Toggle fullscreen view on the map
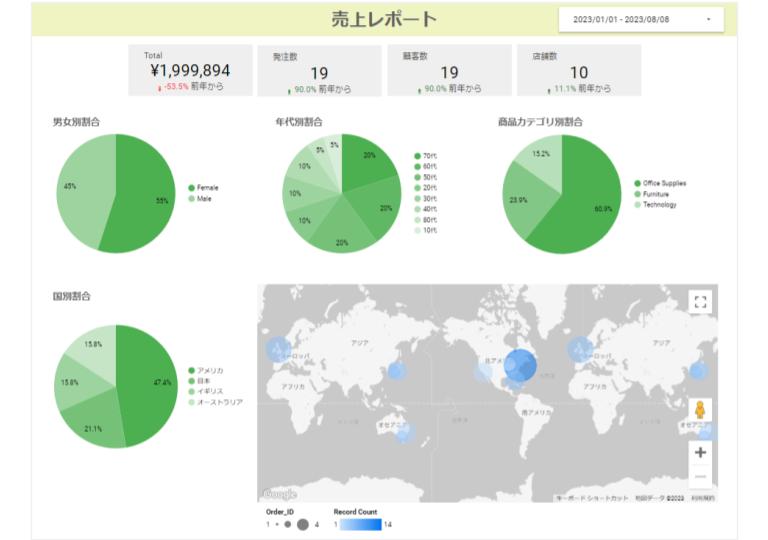768x540 pixels. point(700,302)
